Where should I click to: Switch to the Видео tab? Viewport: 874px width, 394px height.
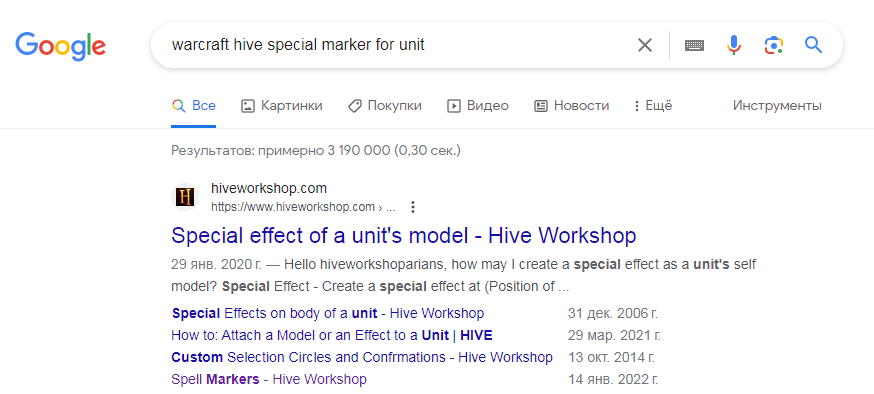(x=478, y=106)
